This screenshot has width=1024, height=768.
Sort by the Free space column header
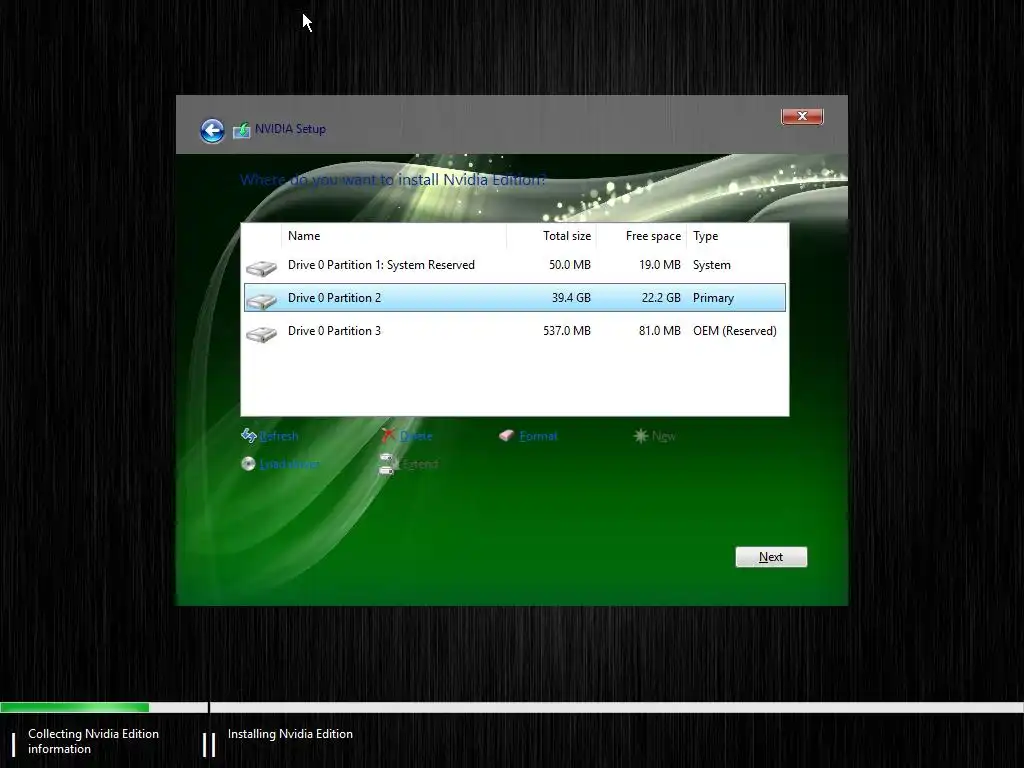pos(641,236)
